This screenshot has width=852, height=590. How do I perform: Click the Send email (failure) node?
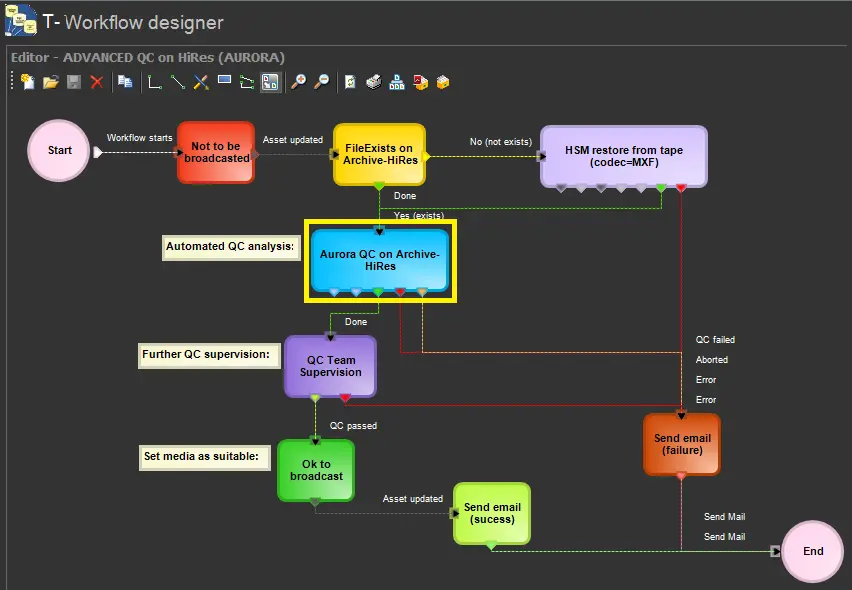coord(681,444)
